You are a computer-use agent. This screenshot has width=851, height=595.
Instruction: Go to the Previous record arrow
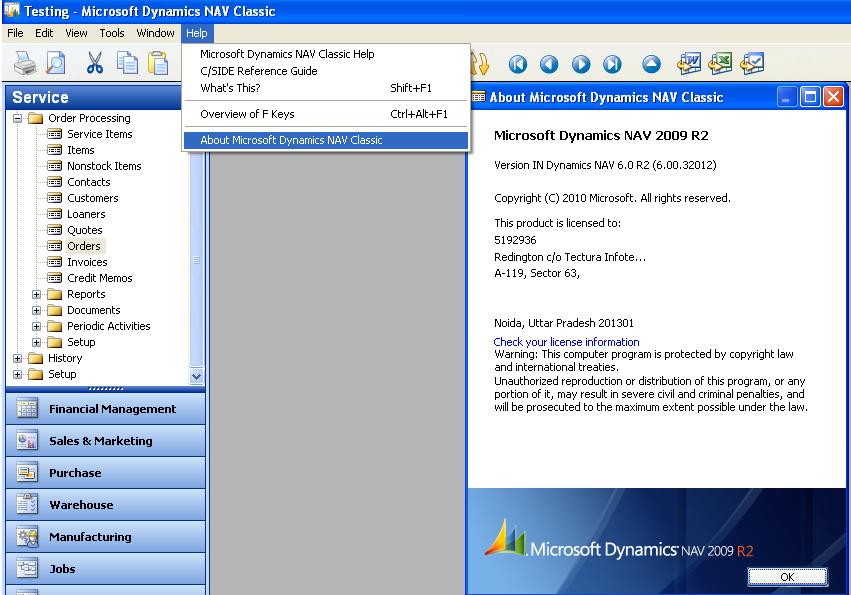[x=549, y=65]
